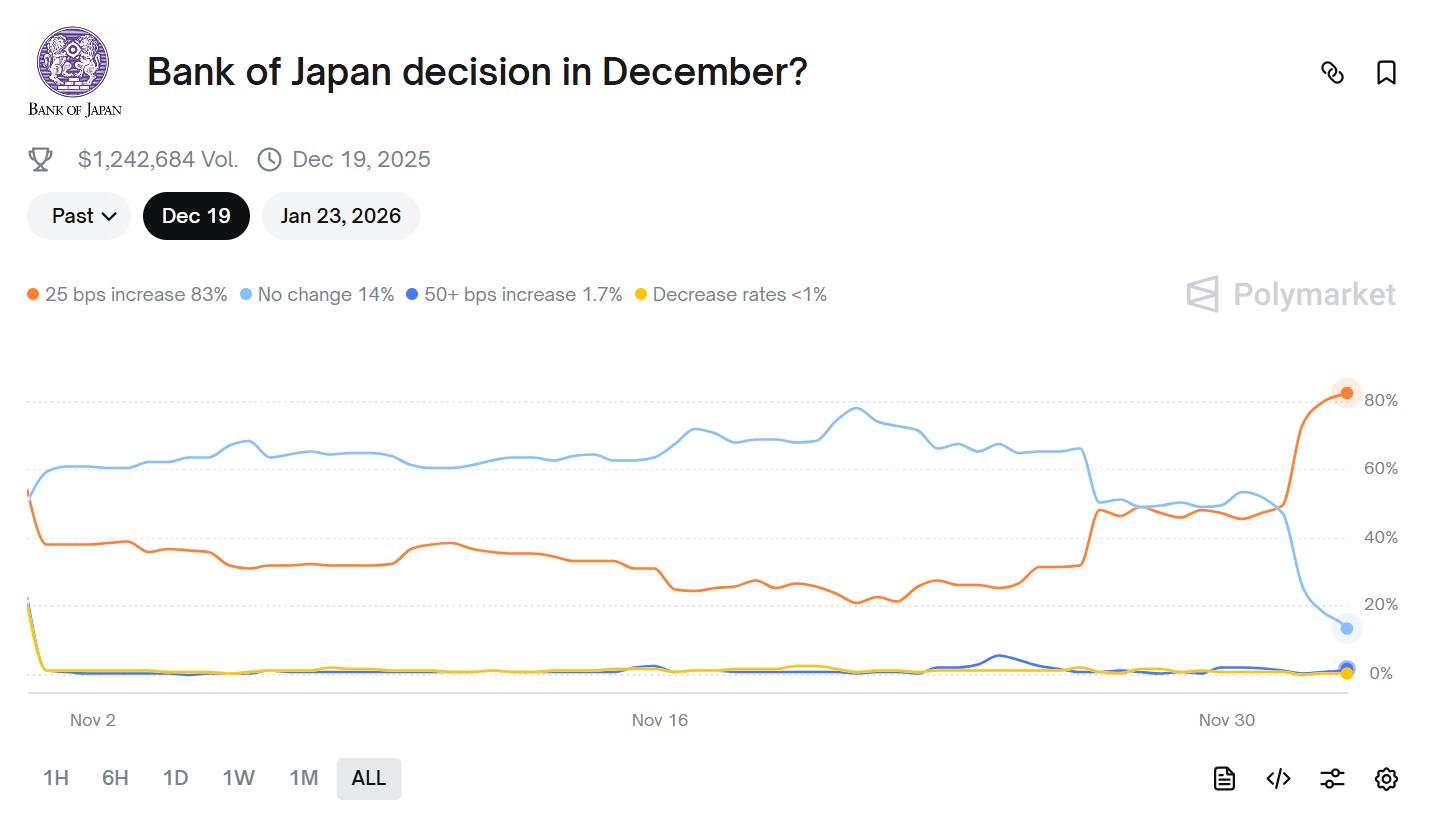Copy the market link icon
The width and height of the screenshot is (1432, 814).
pos(1333,73)
